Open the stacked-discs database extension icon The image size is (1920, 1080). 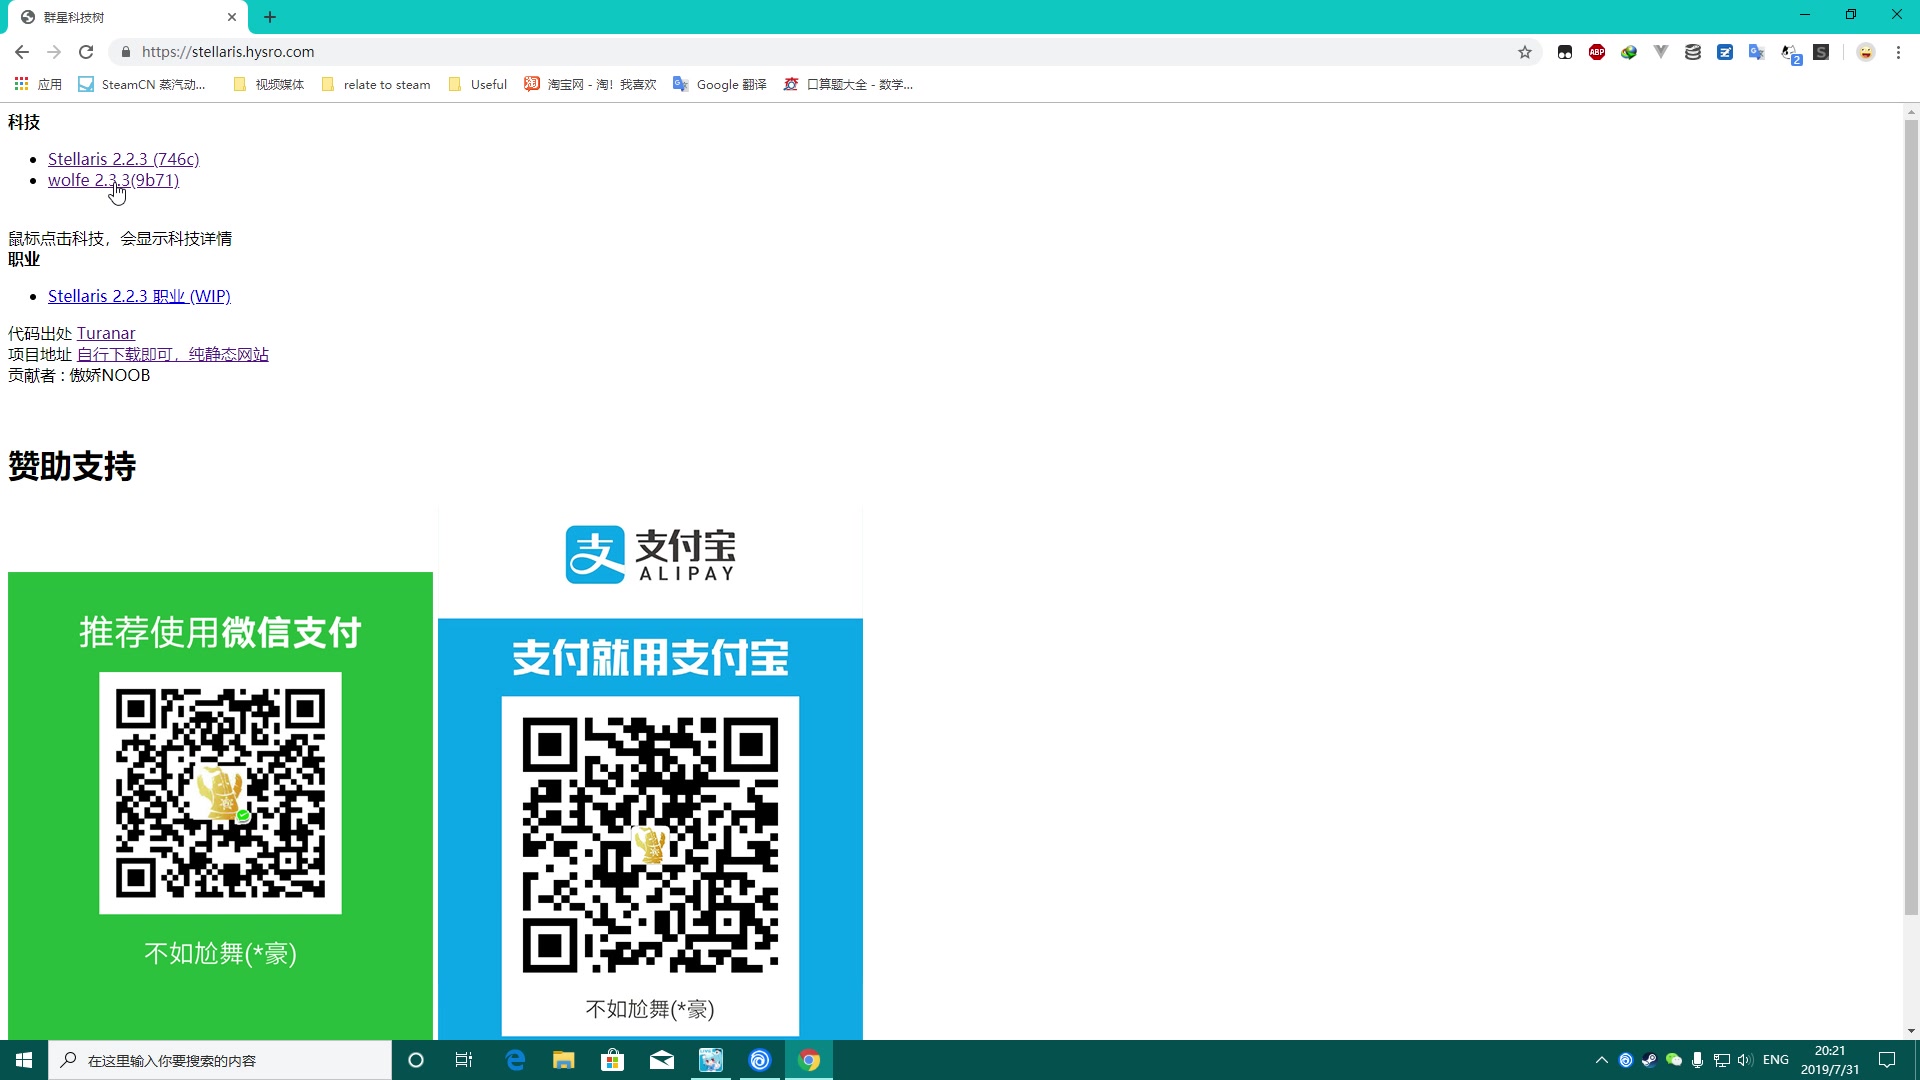(1693, 52)
